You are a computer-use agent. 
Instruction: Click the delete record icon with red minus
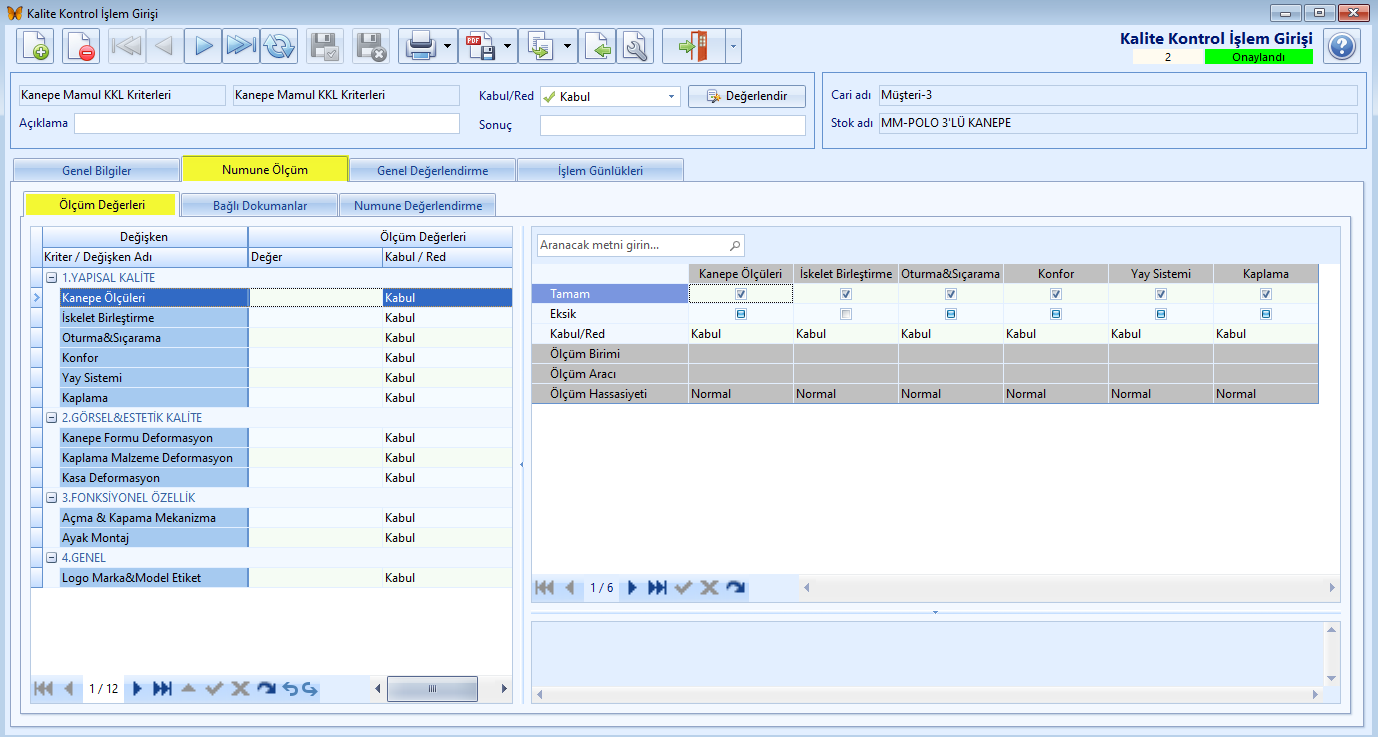pos(81,46)
